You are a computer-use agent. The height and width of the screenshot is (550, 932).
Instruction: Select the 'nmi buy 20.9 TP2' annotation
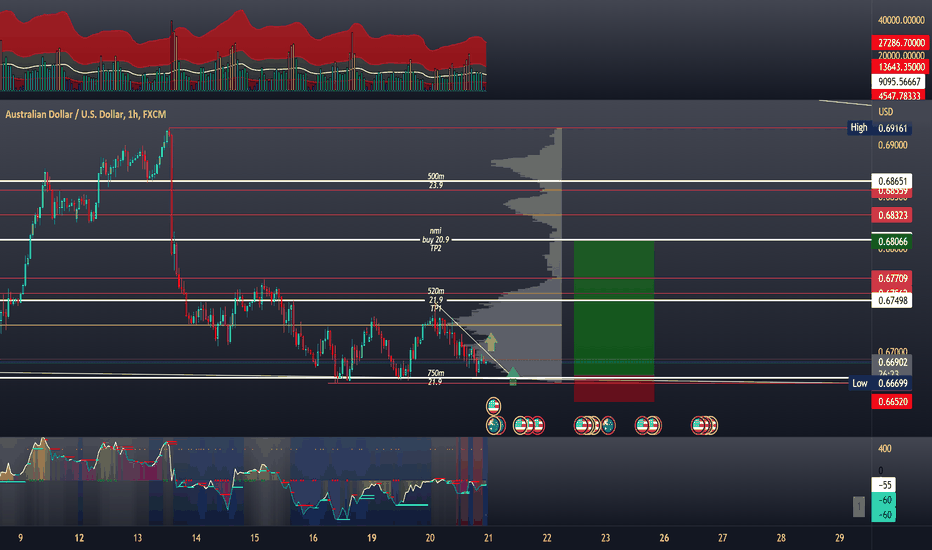(436, 240)
